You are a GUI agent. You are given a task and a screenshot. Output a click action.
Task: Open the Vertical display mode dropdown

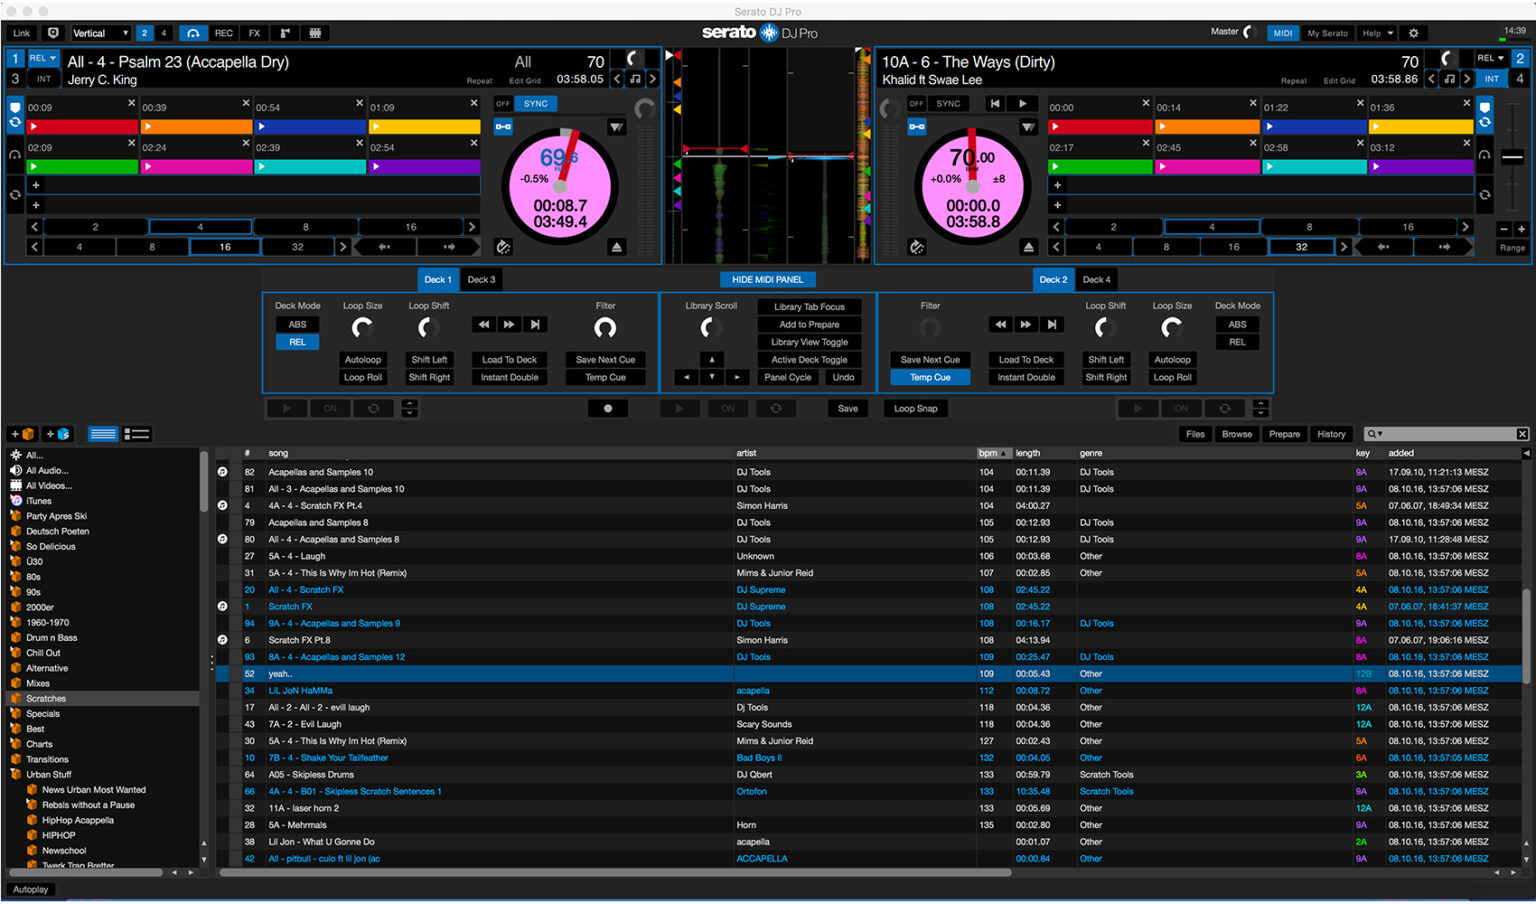[99, 32]
